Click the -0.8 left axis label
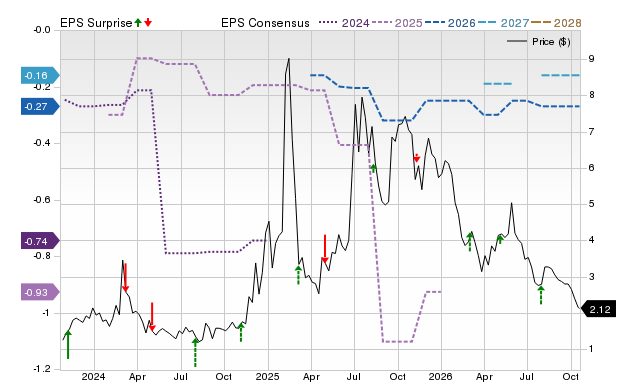640x382 pixels. [42, 256]
